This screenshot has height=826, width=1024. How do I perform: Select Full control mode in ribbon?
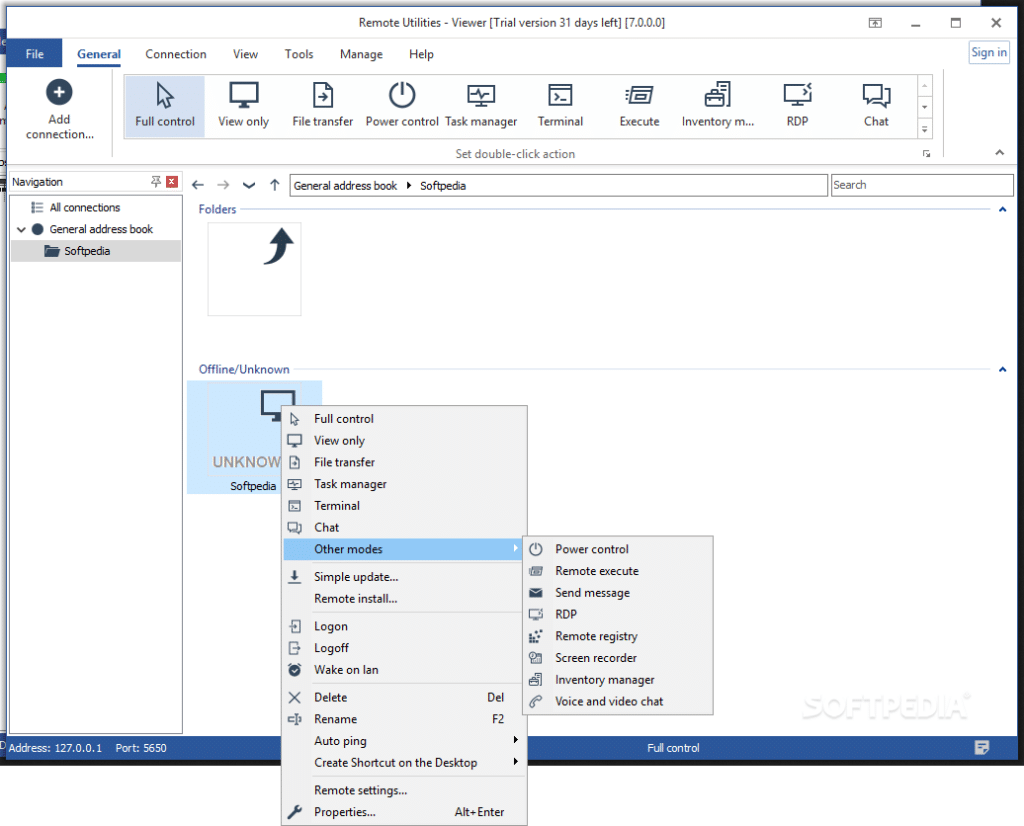pos(165,106)
